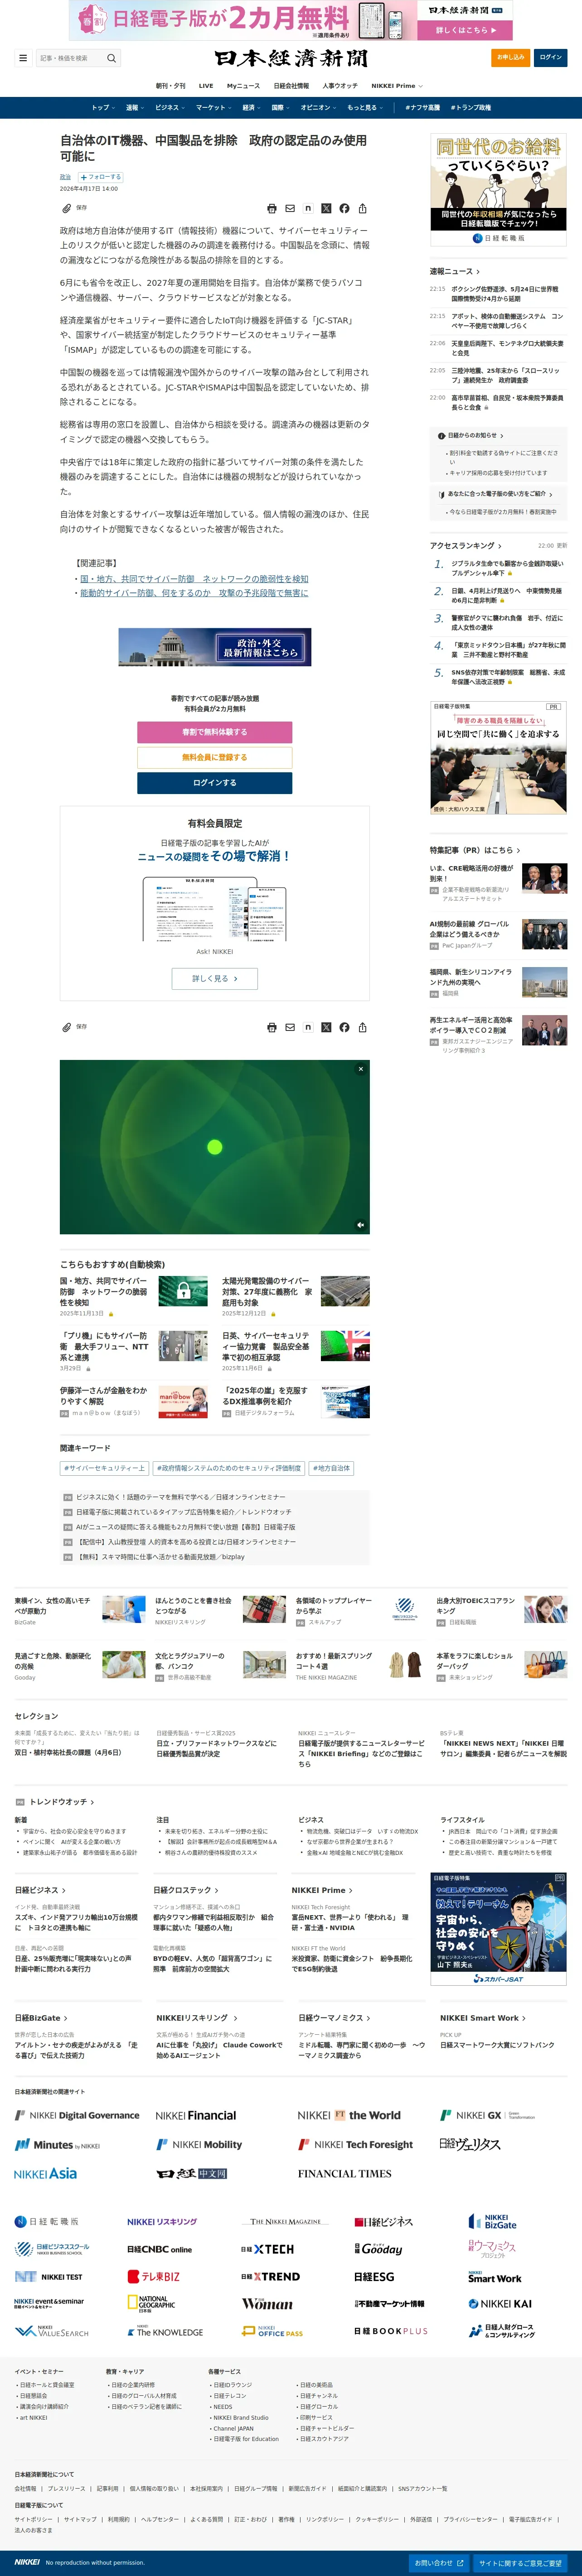Print using the bottom printer icon

[272, 1027]
